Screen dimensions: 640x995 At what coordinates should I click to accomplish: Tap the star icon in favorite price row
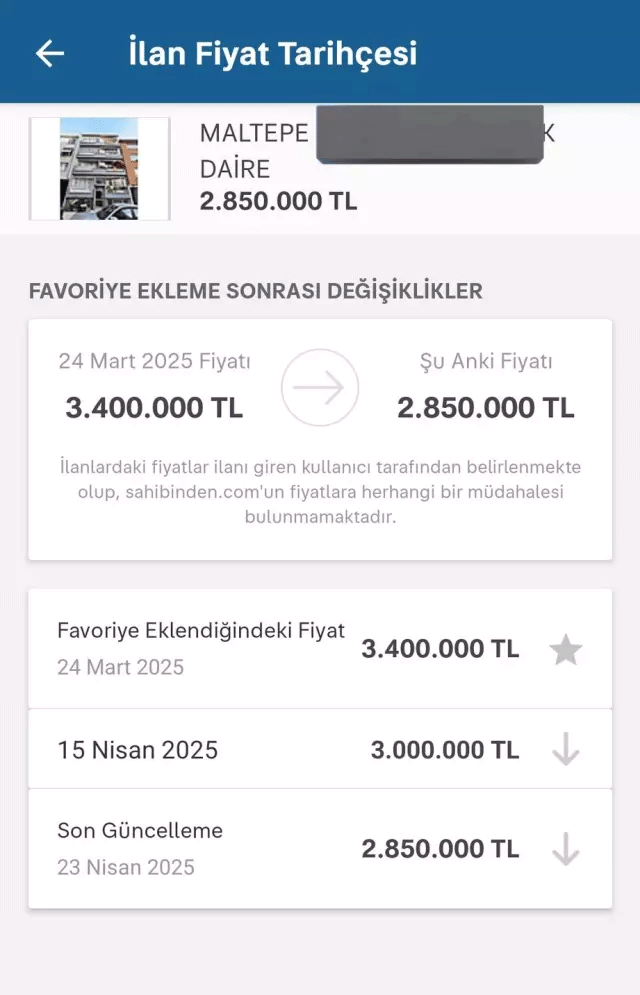click(566, 650)
